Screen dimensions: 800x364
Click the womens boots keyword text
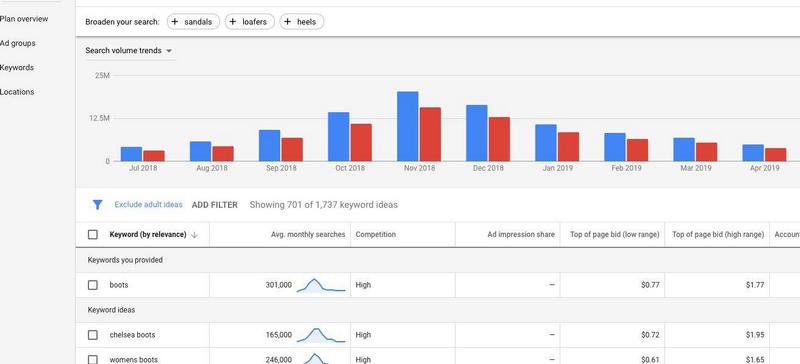(134, 359)
